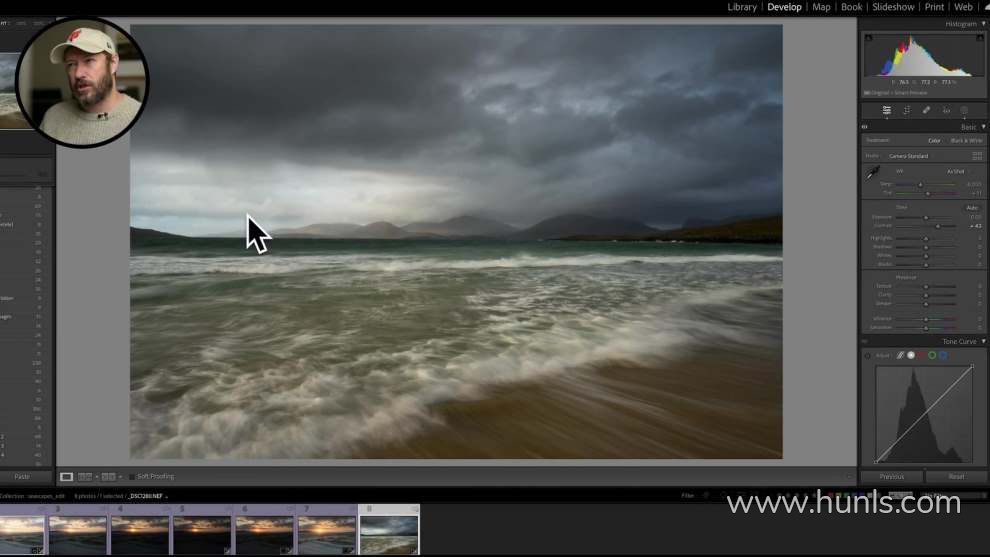990x557 pixels.
Task: Pick the White Balance eyedropper tool
Action: [873, 172]
